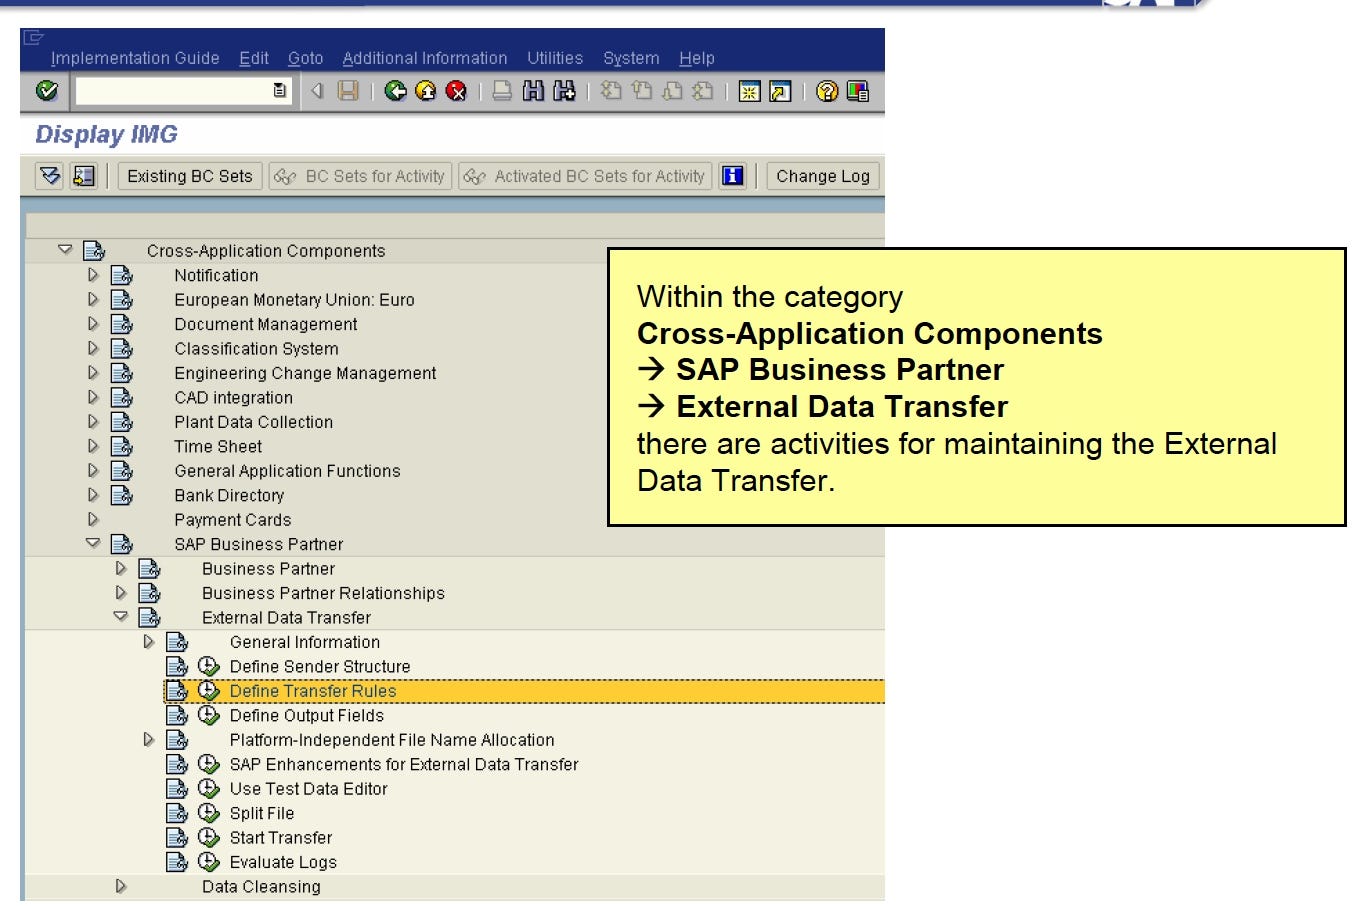
Task: Open documentation icon for Start Transfer
Action: (x=177, y=838)
